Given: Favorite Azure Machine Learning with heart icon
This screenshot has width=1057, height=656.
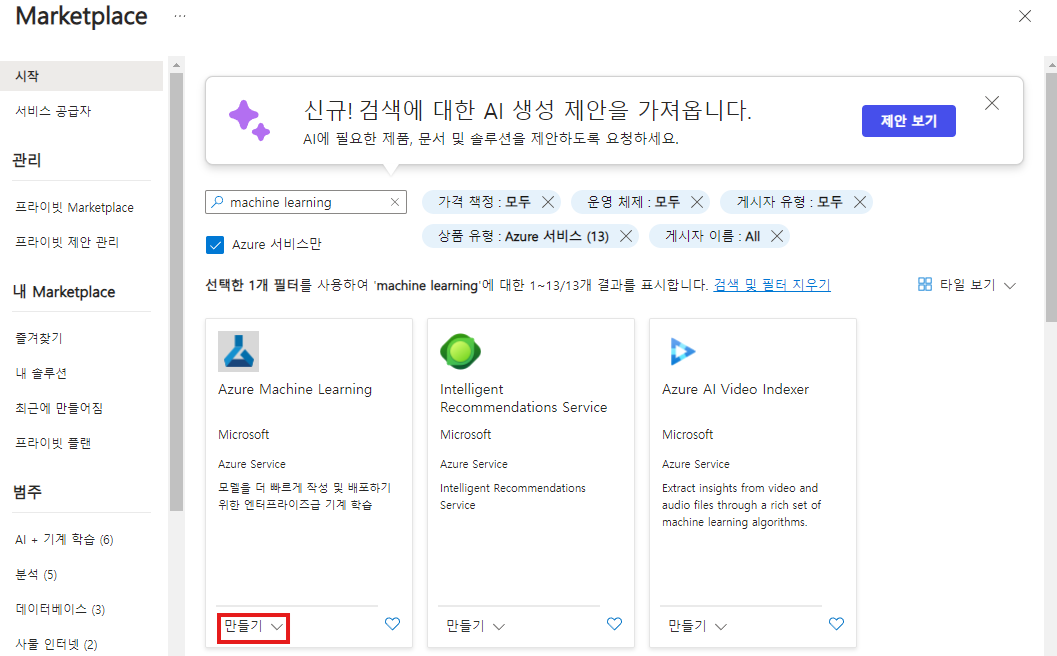Looking at the screenshot, I should (392, 624).
